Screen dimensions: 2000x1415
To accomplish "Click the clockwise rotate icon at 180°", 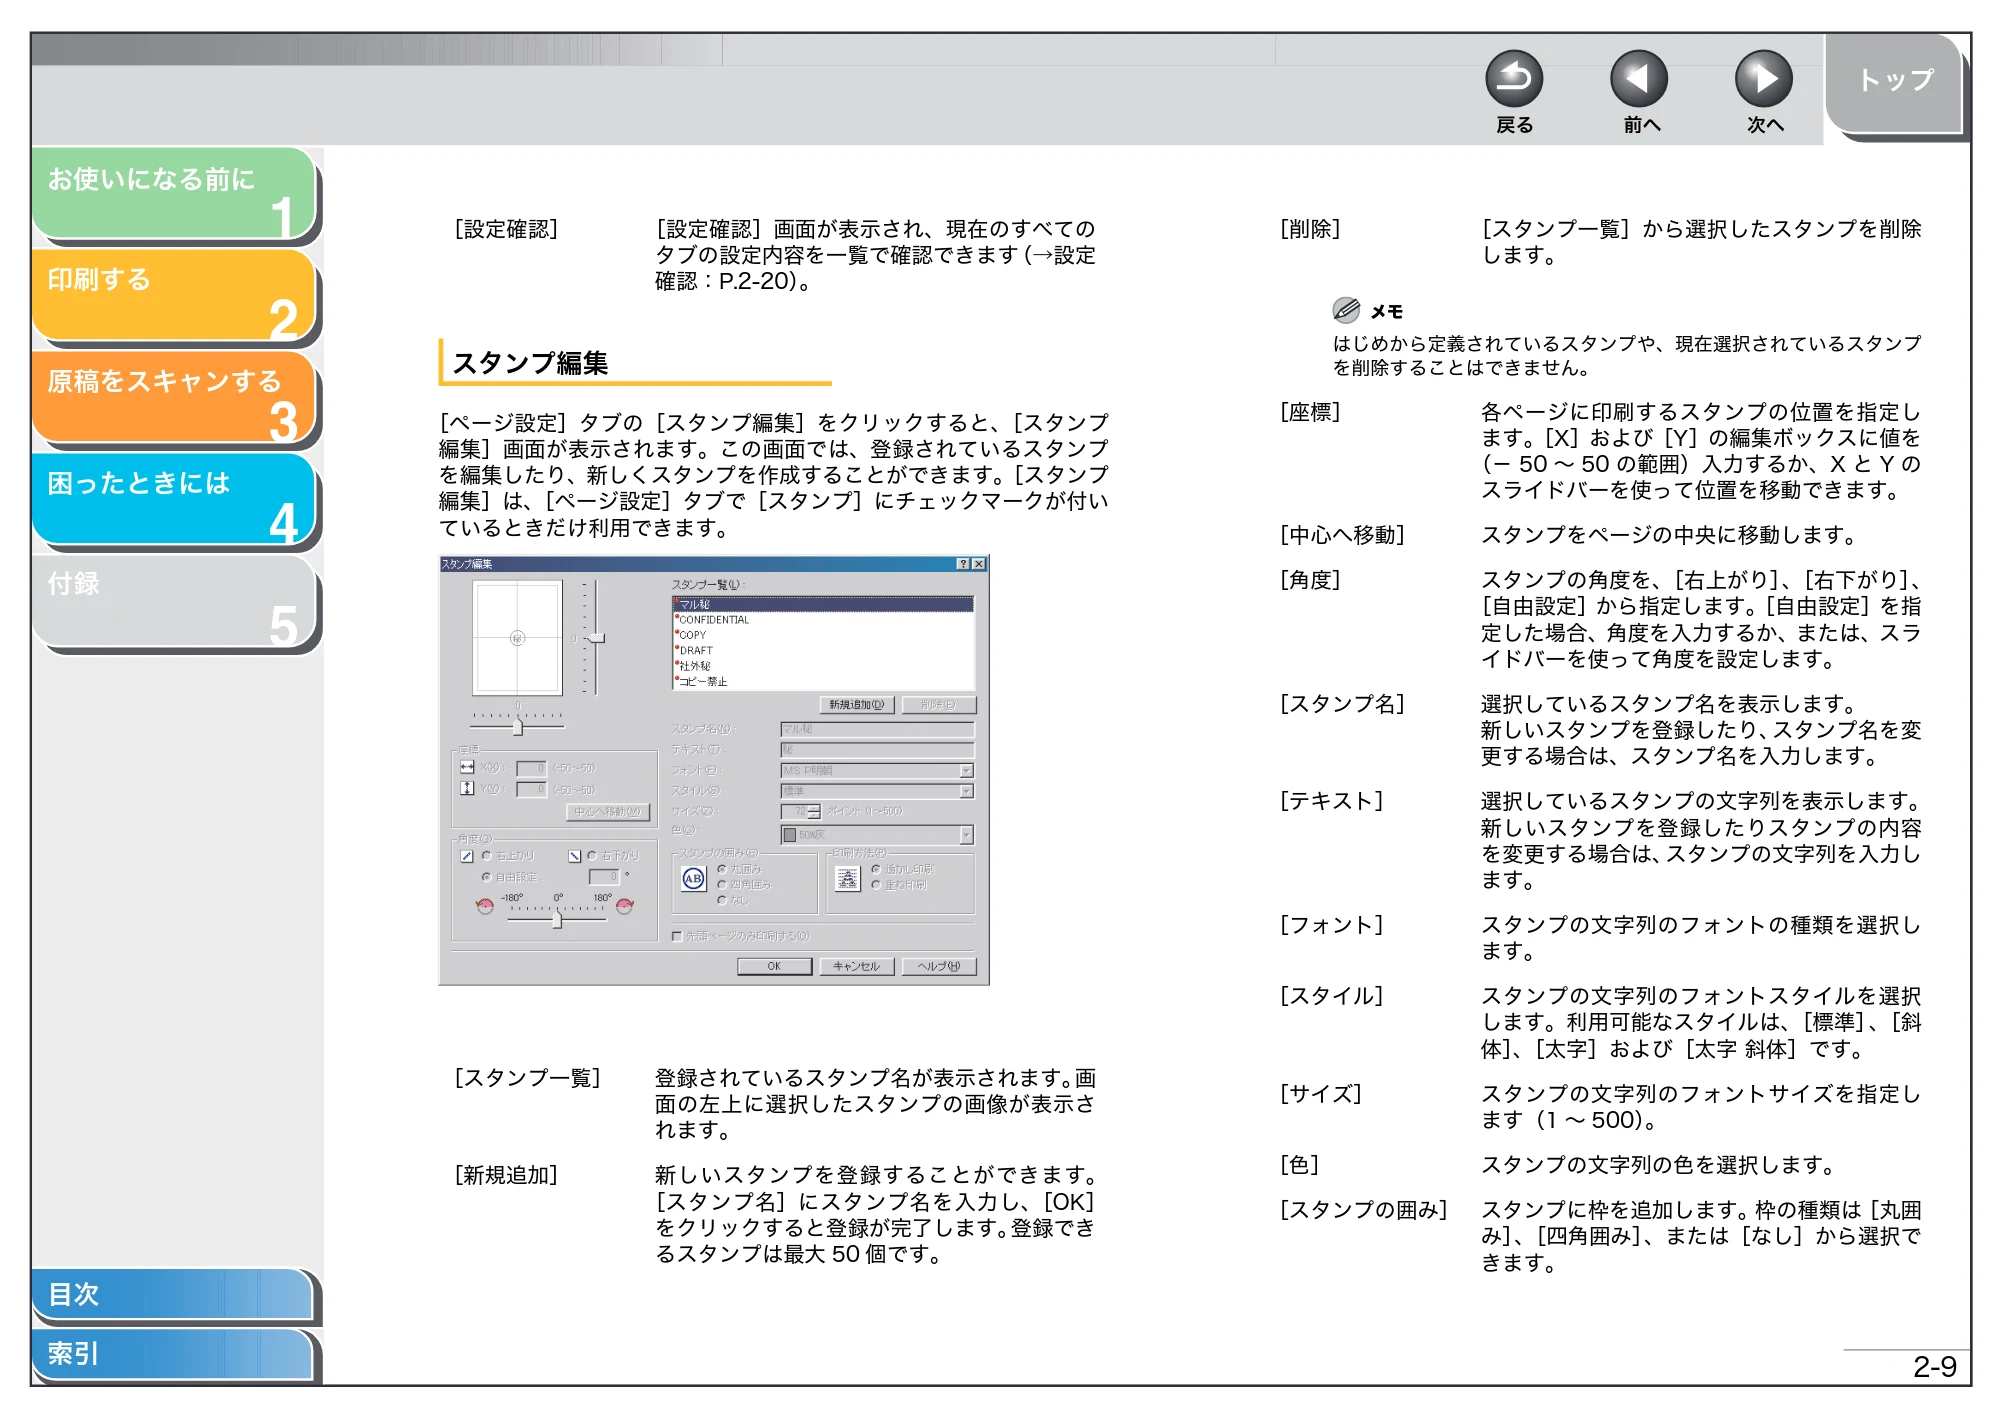I will [625, 906].
